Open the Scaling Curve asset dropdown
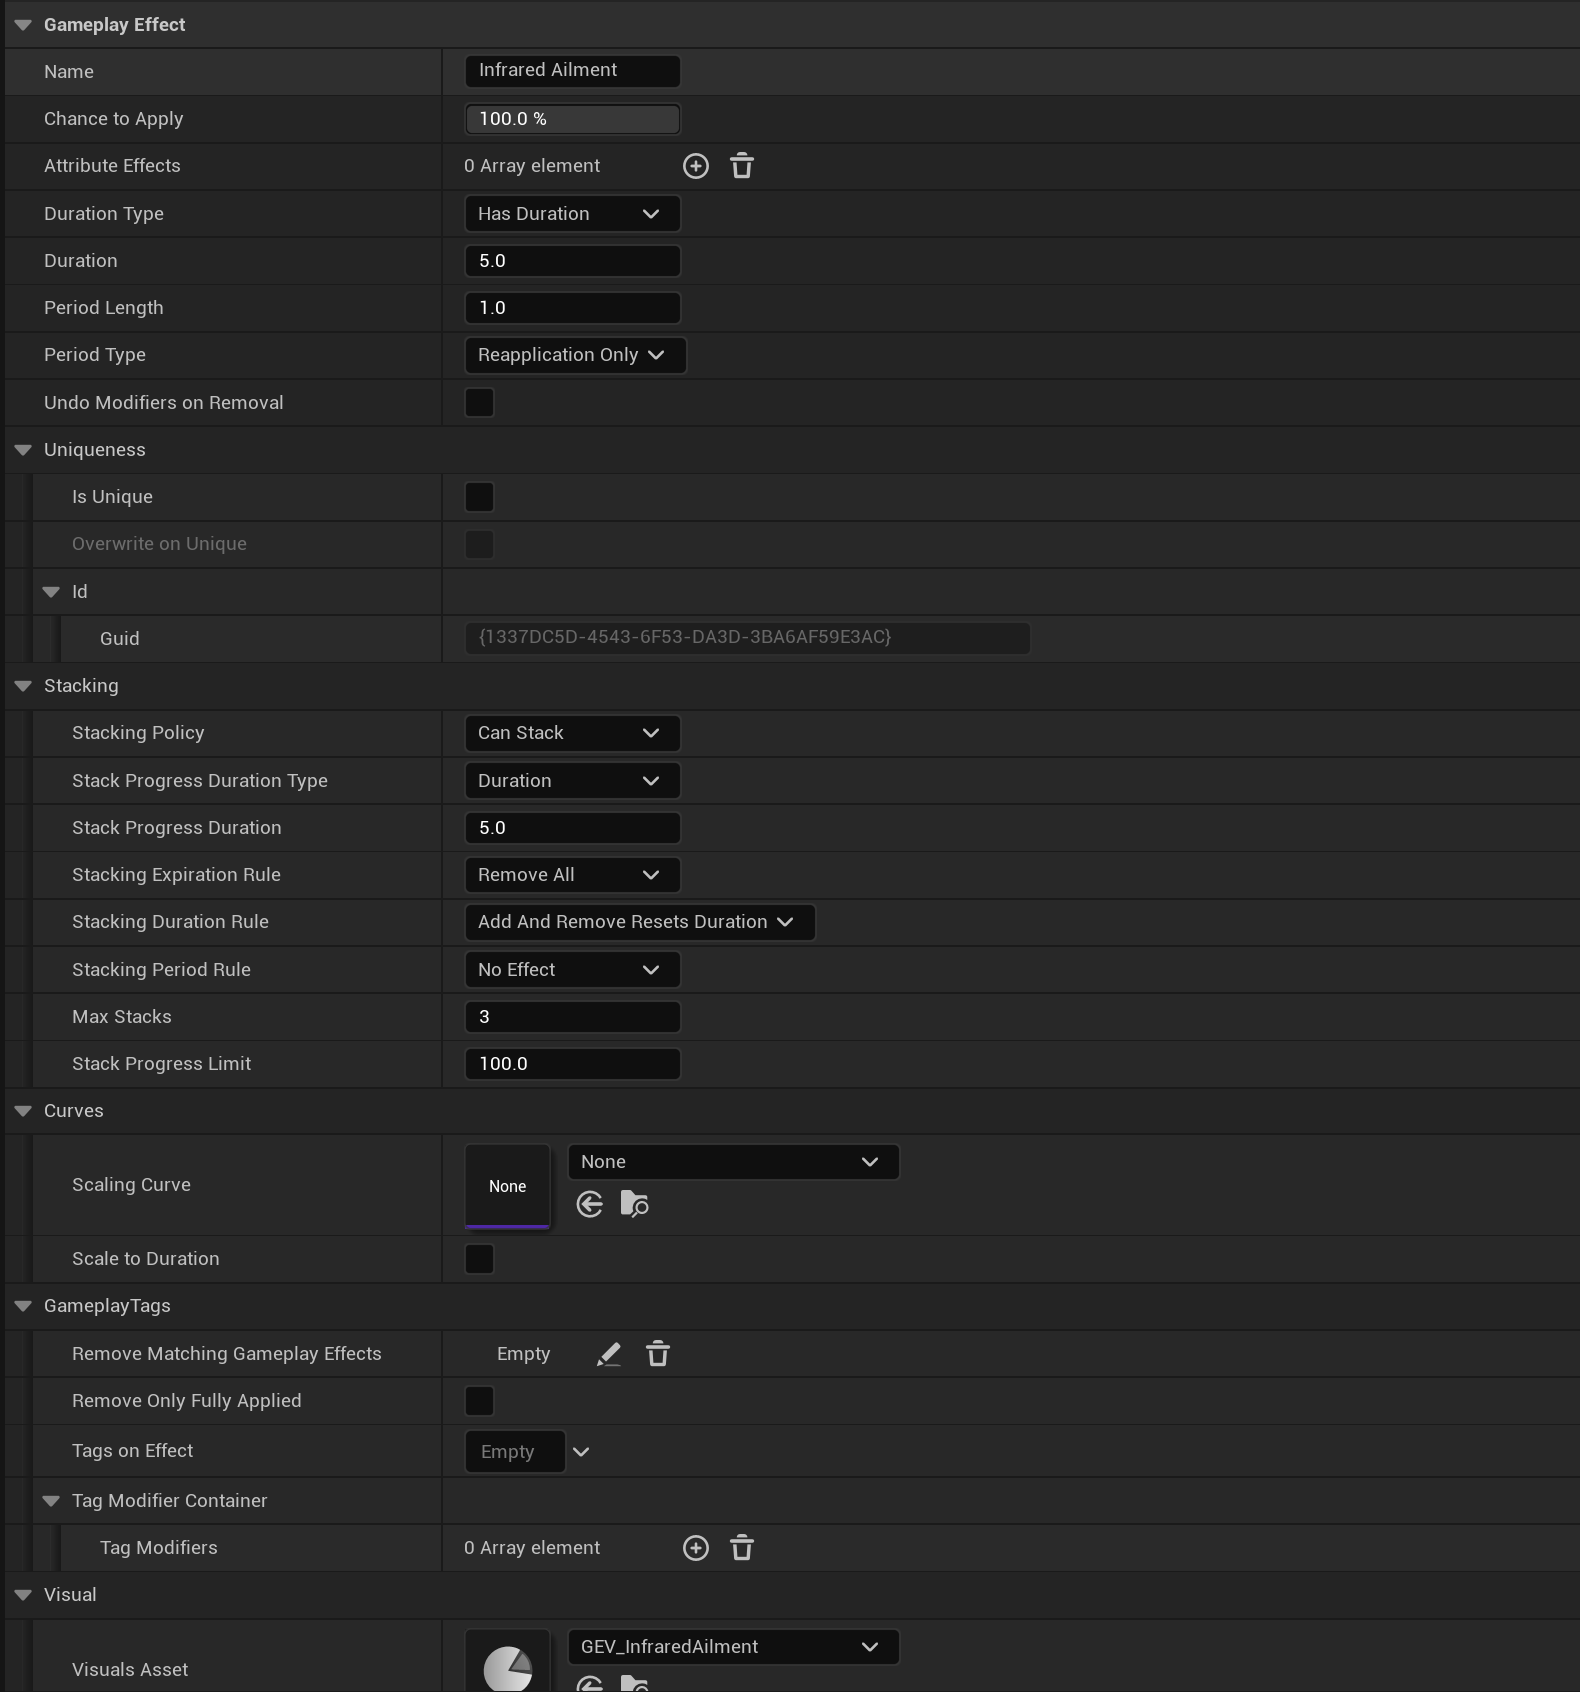The width and height of the screenshot is (1580, 1692). 734,1162
